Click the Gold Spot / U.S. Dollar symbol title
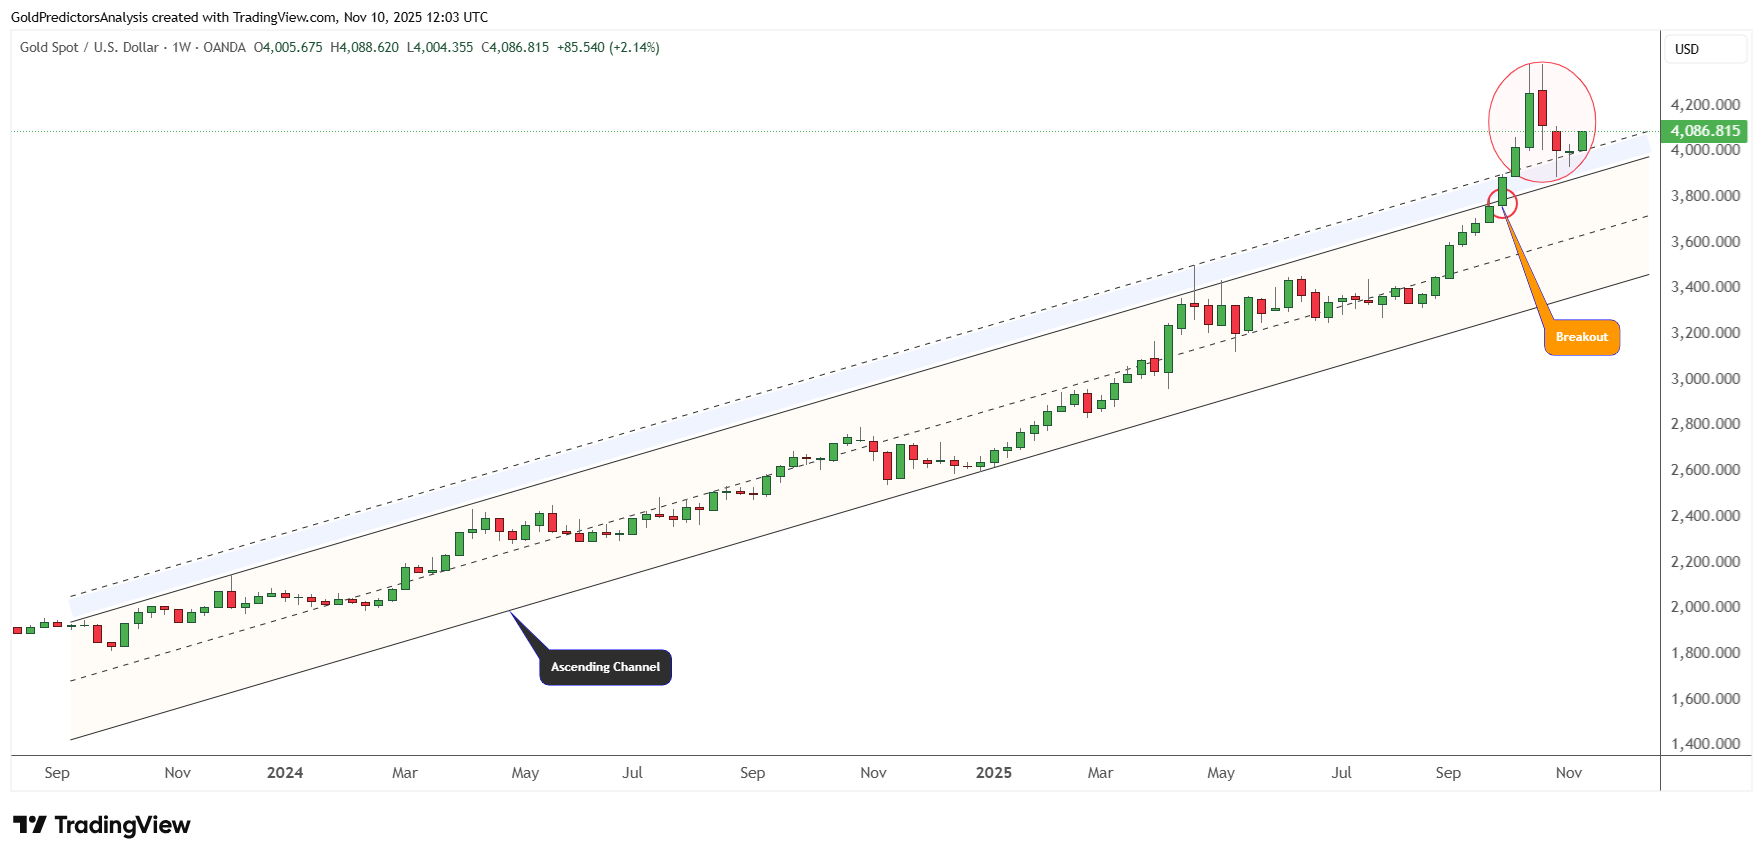 tap(89, 47)
